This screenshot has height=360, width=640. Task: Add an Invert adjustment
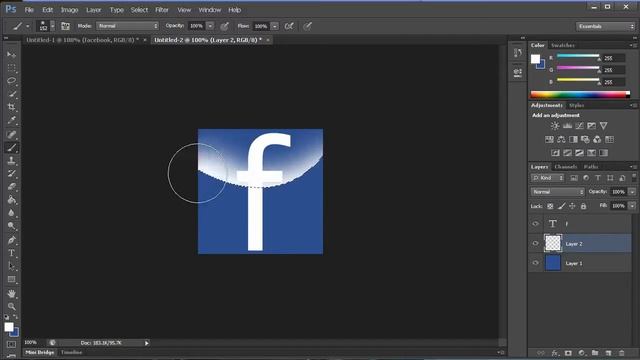(x=555, y=153)
